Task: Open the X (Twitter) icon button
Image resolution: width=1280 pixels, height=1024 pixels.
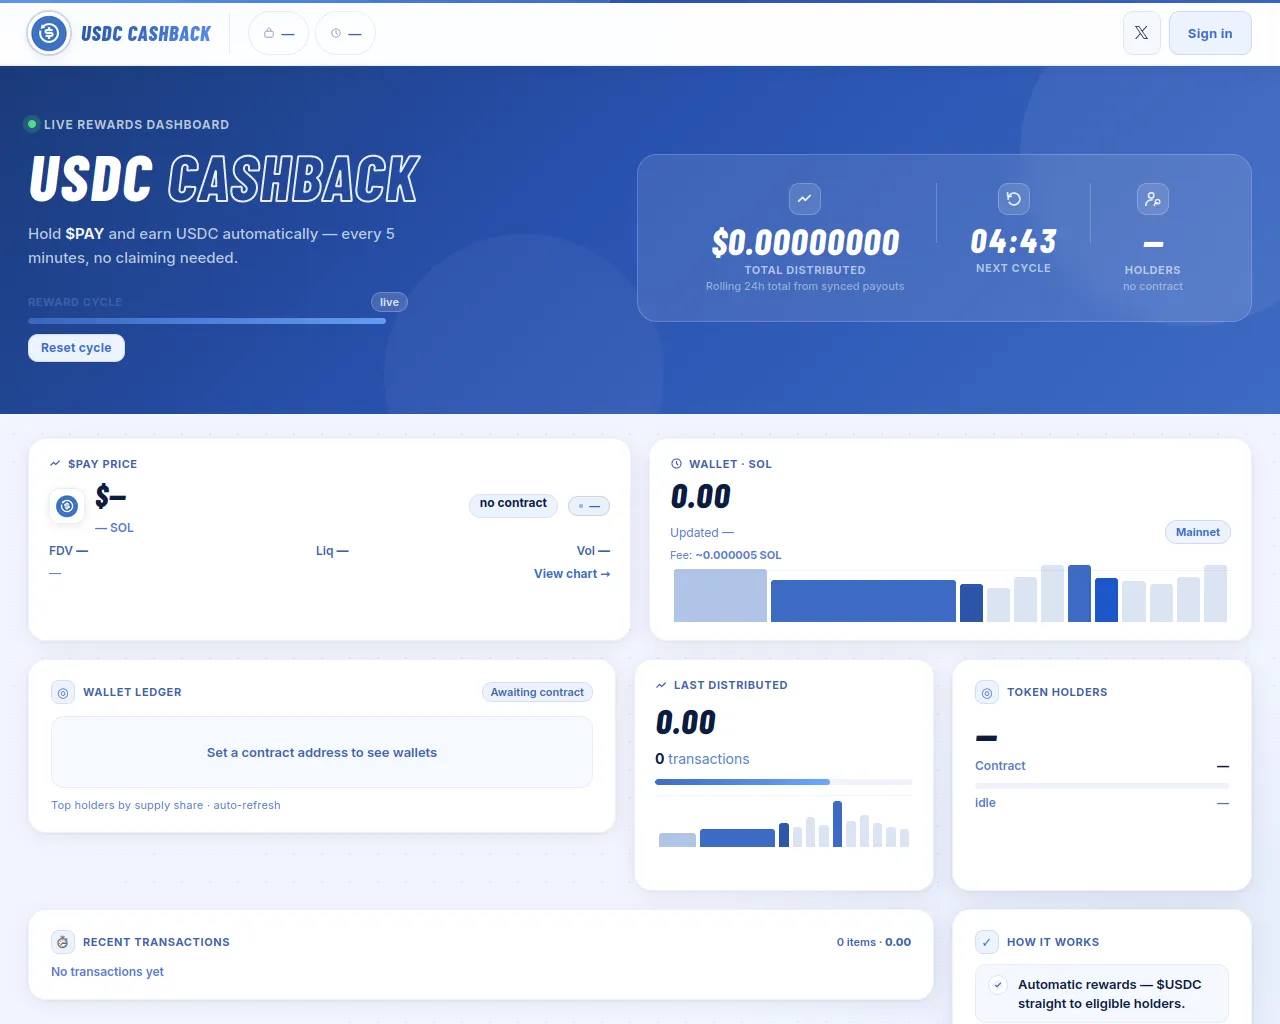Action: pos(1141,33)
